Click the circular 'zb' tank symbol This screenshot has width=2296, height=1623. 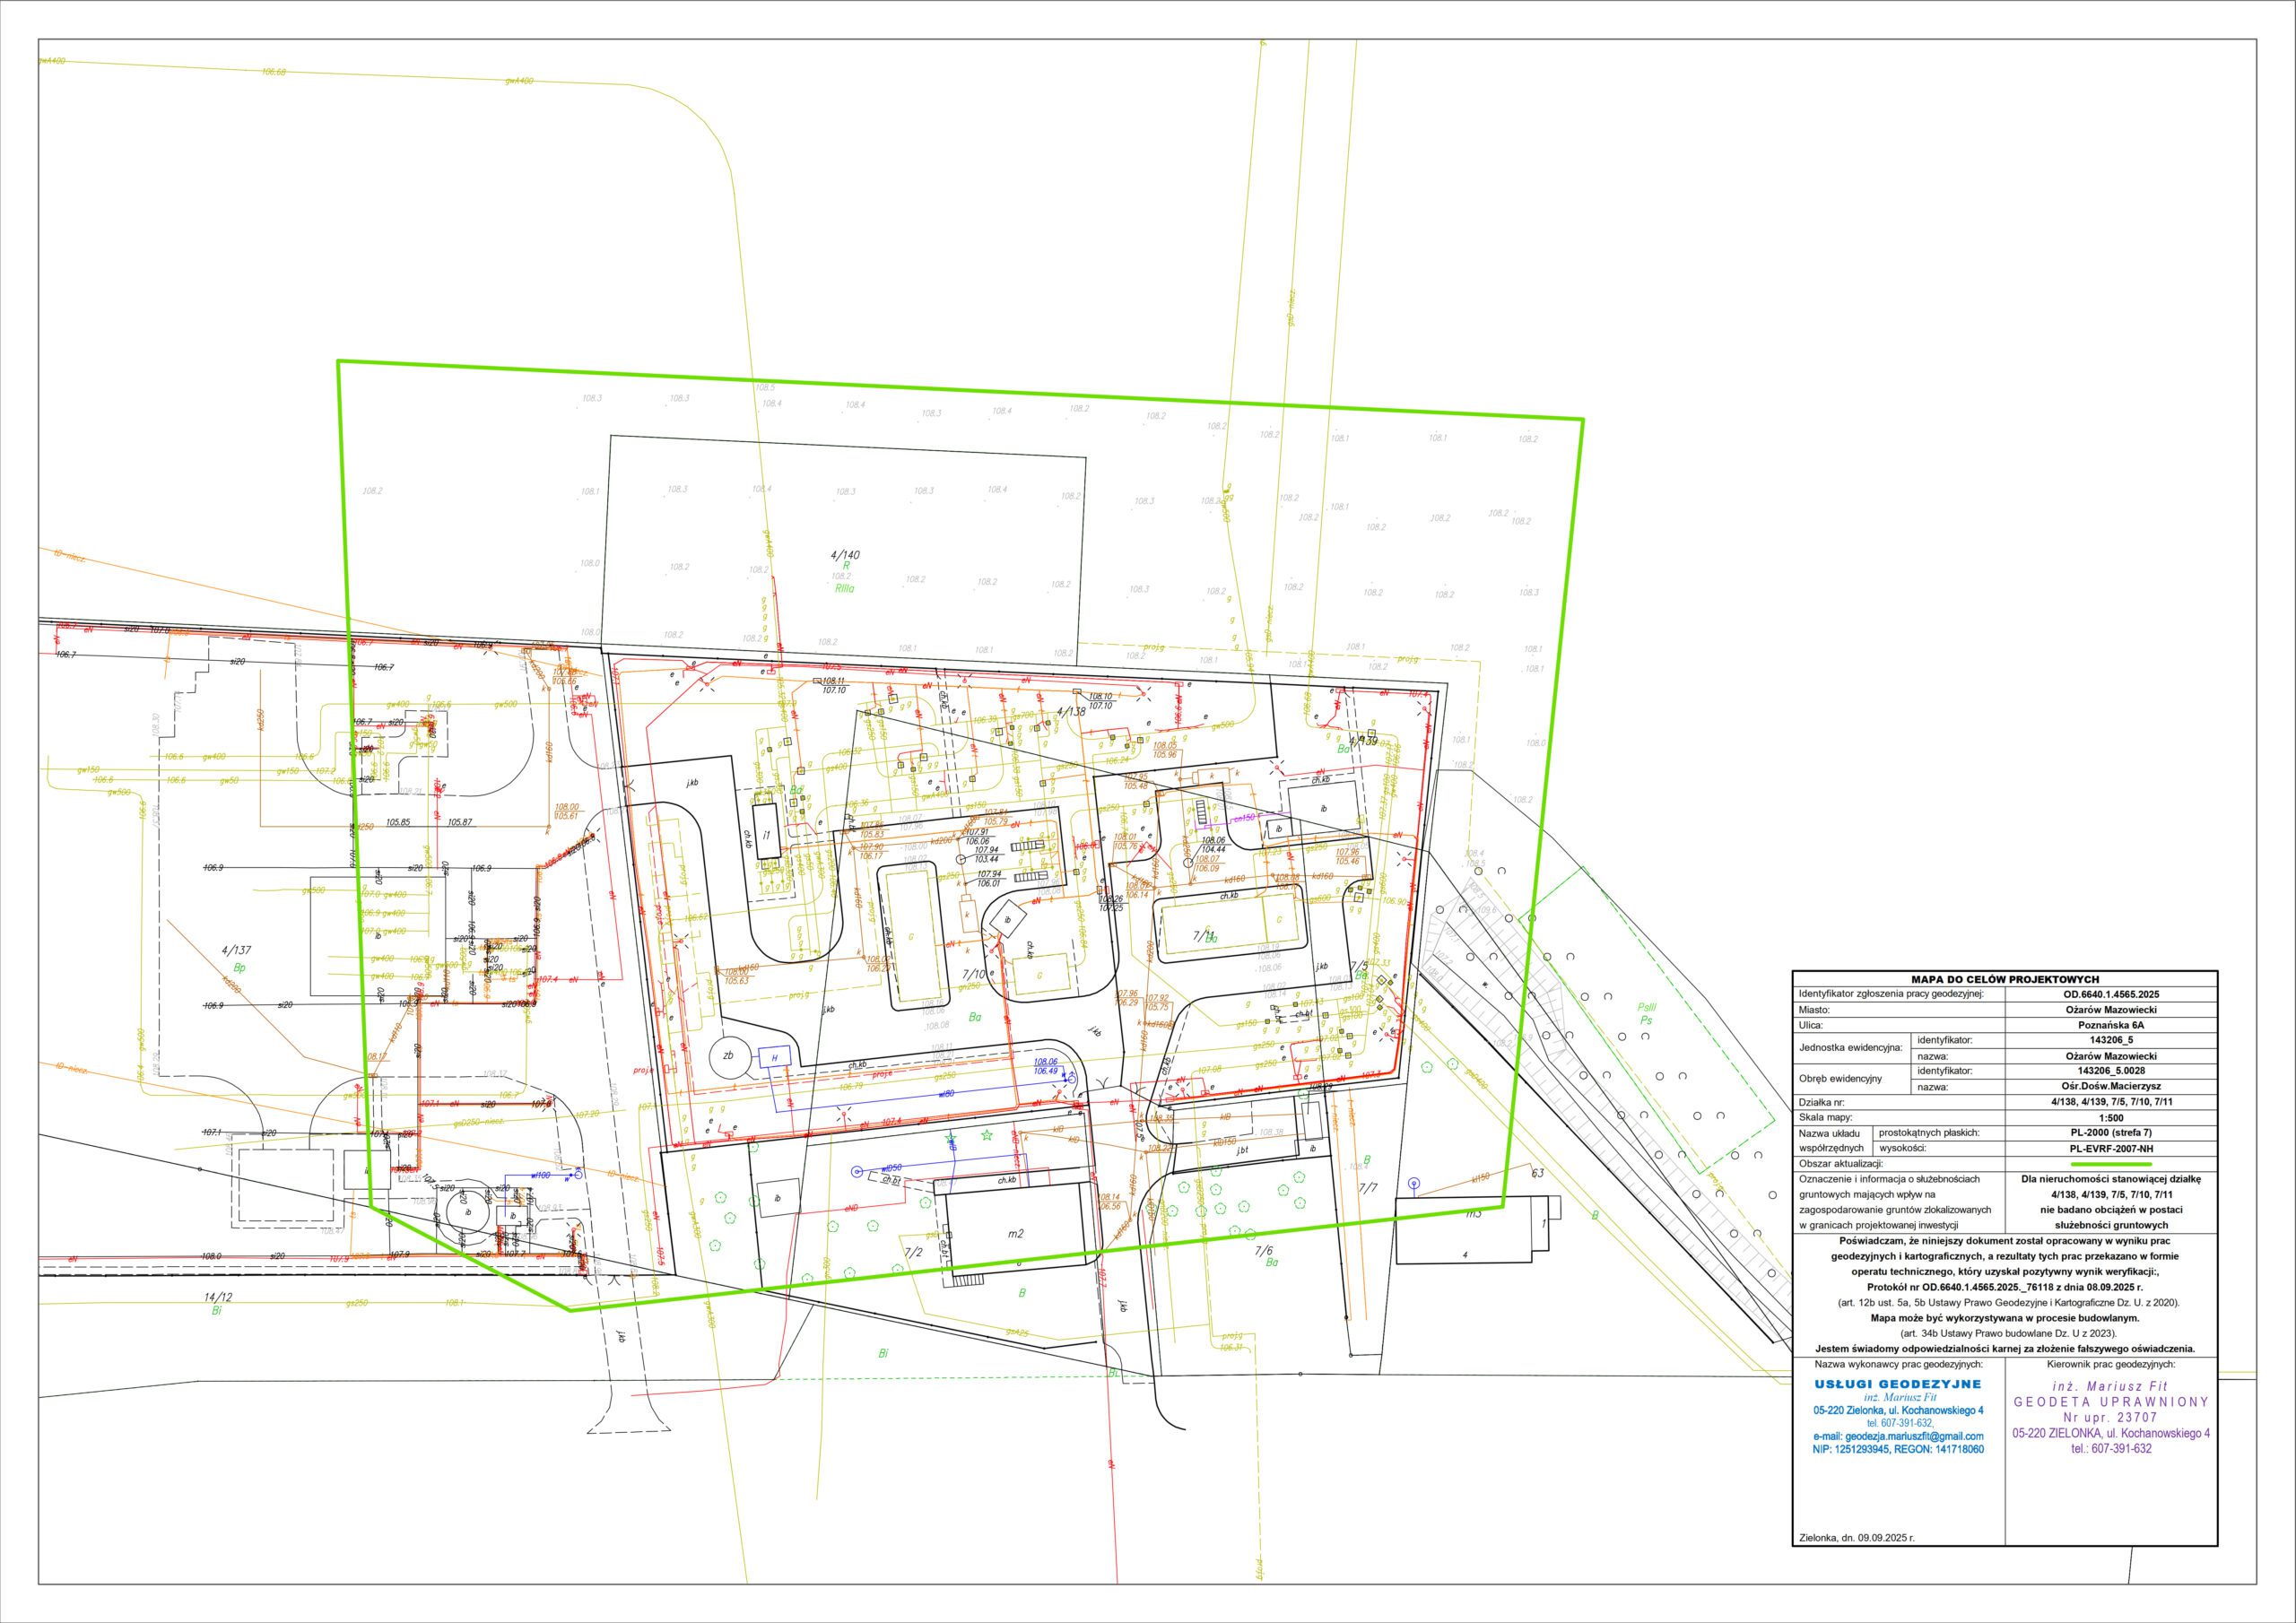[729, 1056]
